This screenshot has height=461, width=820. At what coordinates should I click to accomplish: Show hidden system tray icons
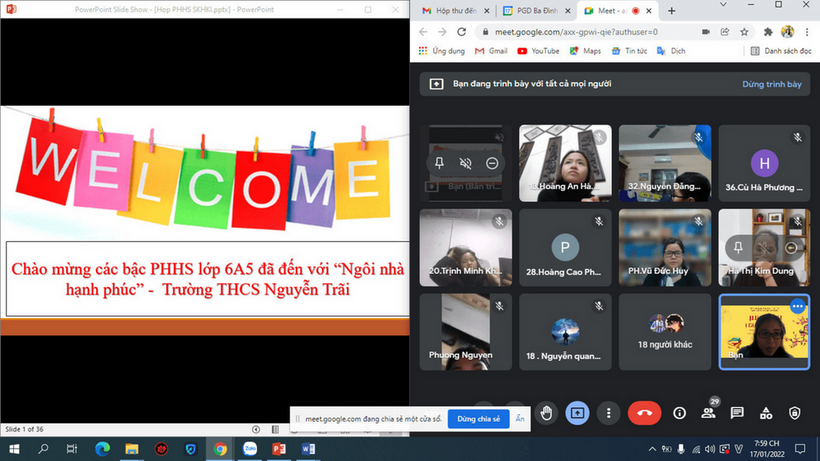click(652, 449)
